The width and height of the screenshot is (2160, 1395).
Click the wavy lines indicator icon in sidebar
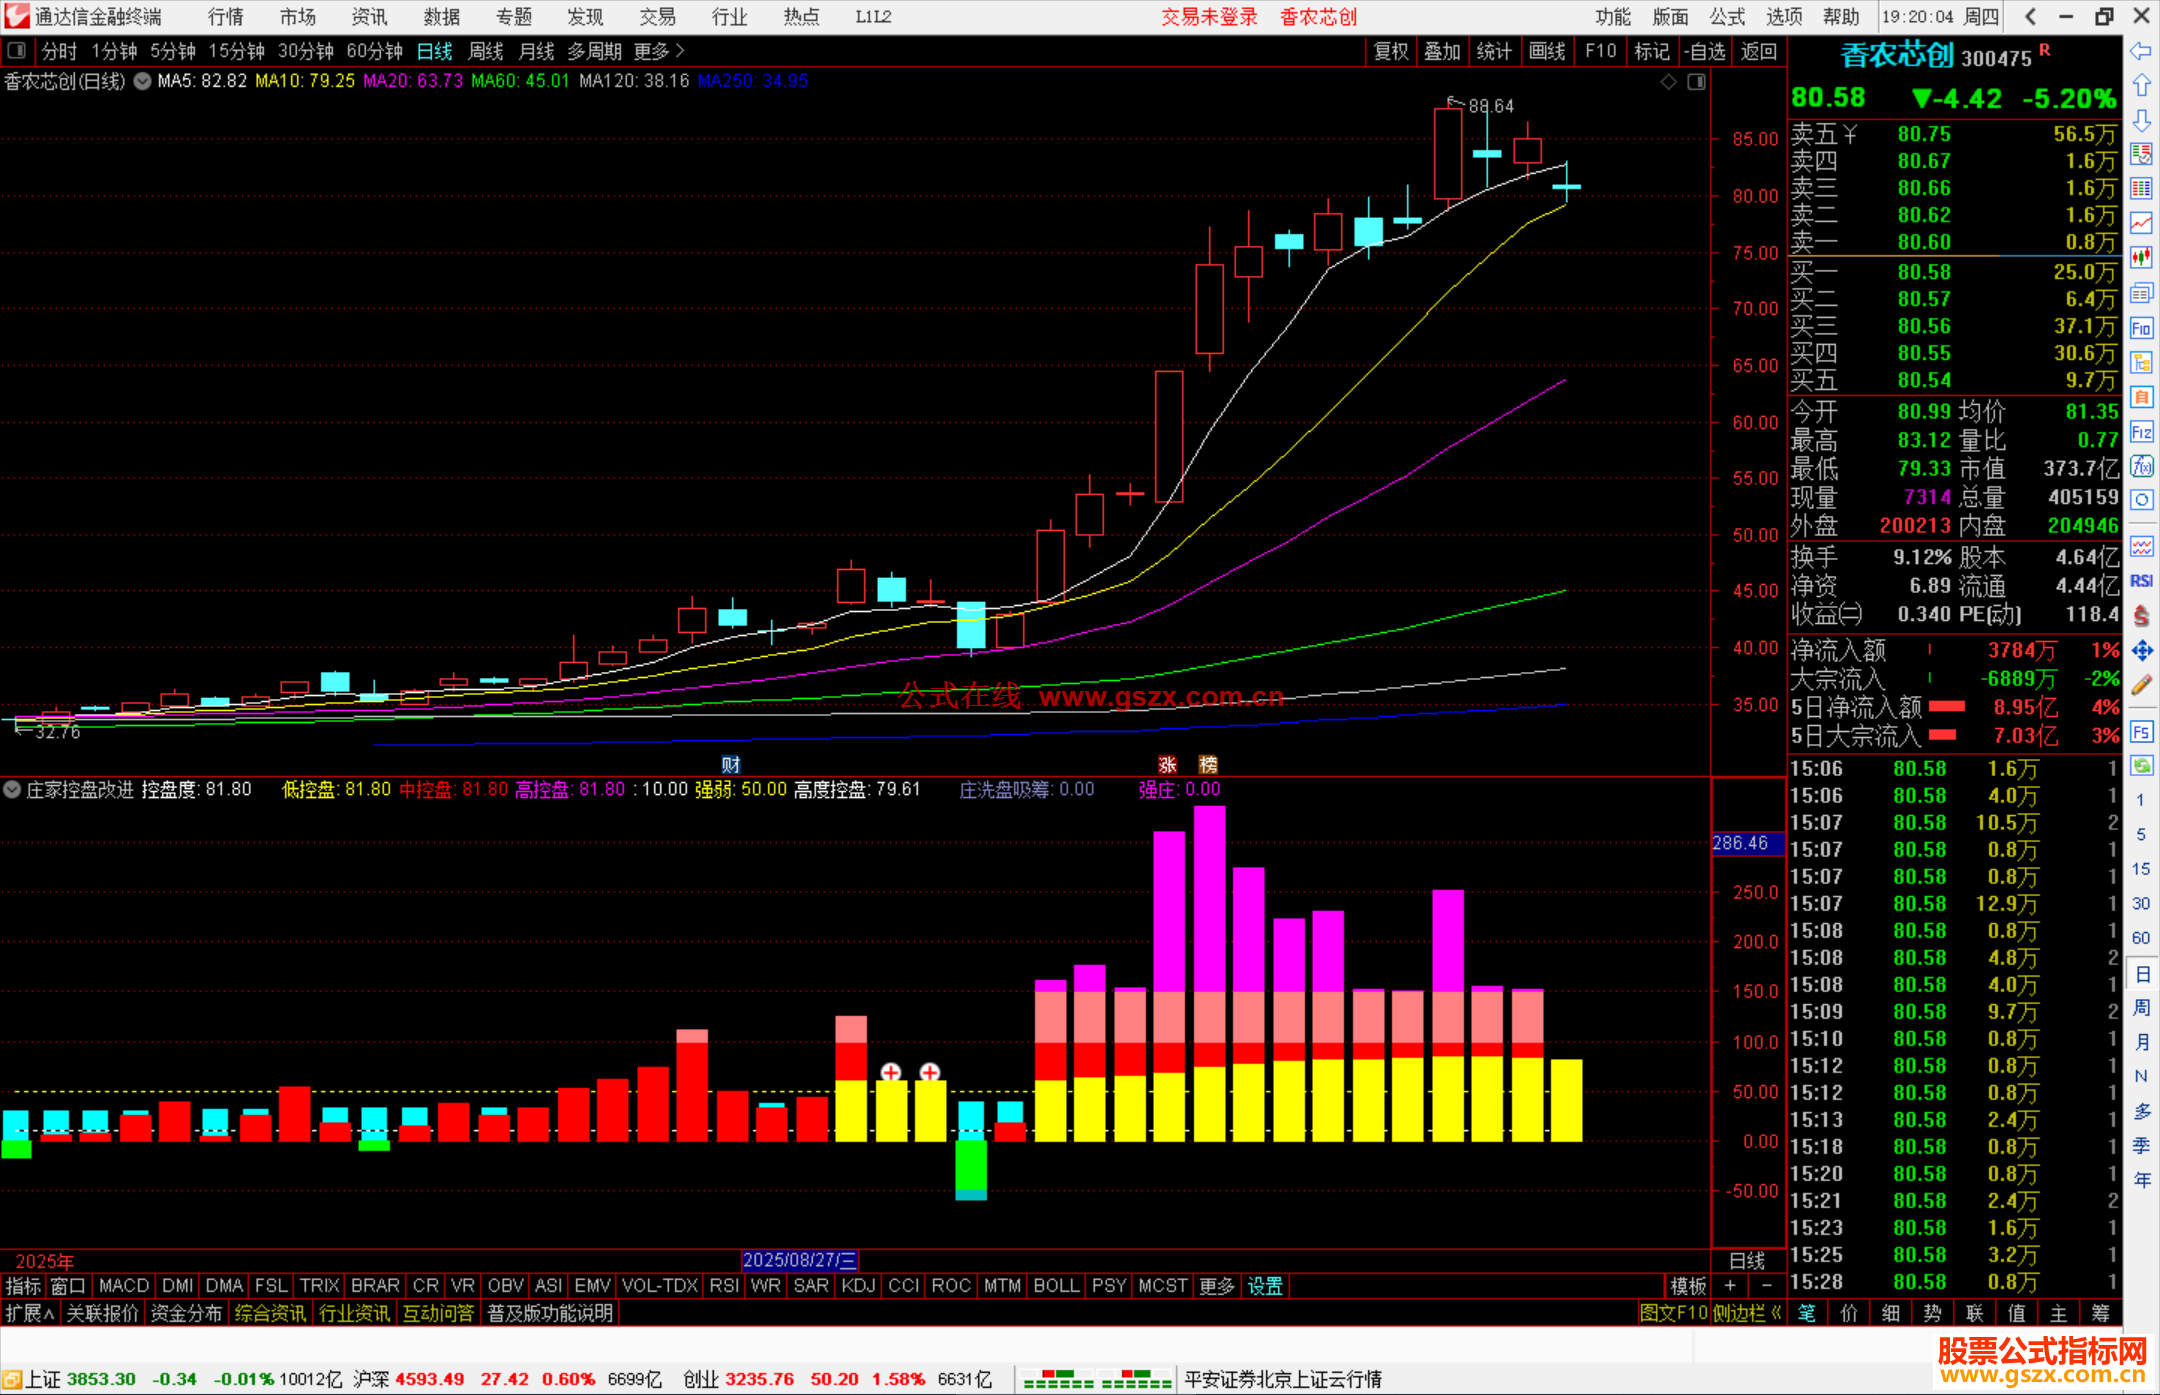point(2141,546)
